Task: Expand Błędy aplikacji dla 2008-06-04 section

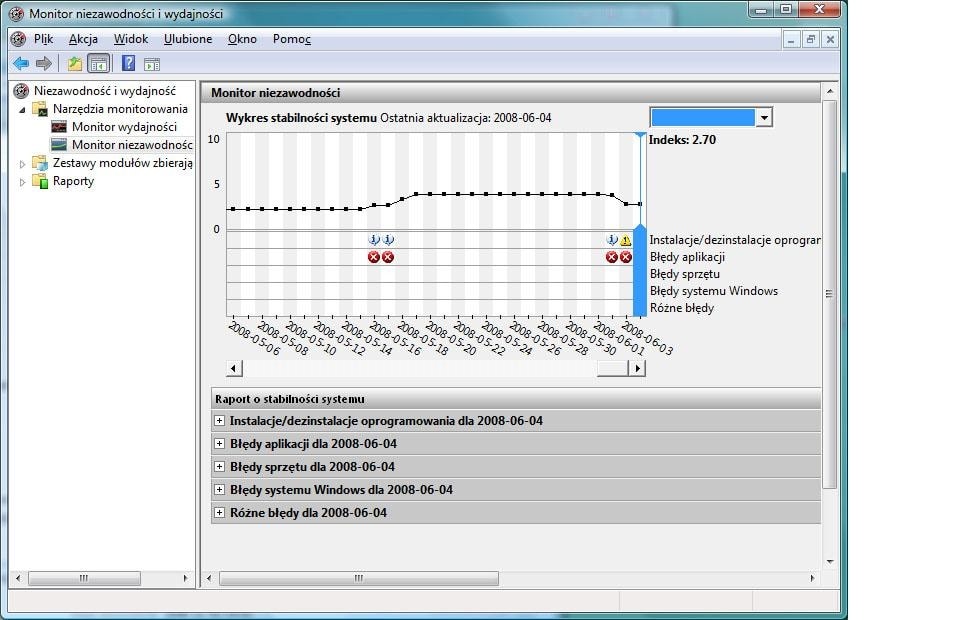Action: [220, 444]
